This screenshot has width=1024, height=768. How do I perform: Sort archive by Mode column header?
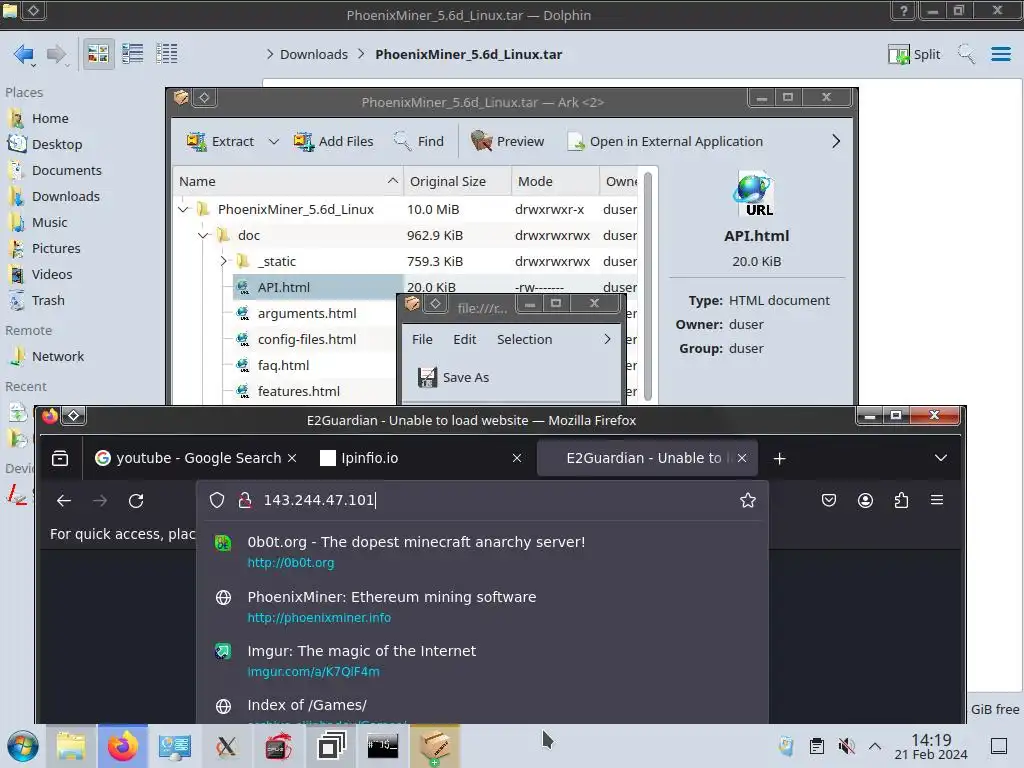tap(555, 182)
